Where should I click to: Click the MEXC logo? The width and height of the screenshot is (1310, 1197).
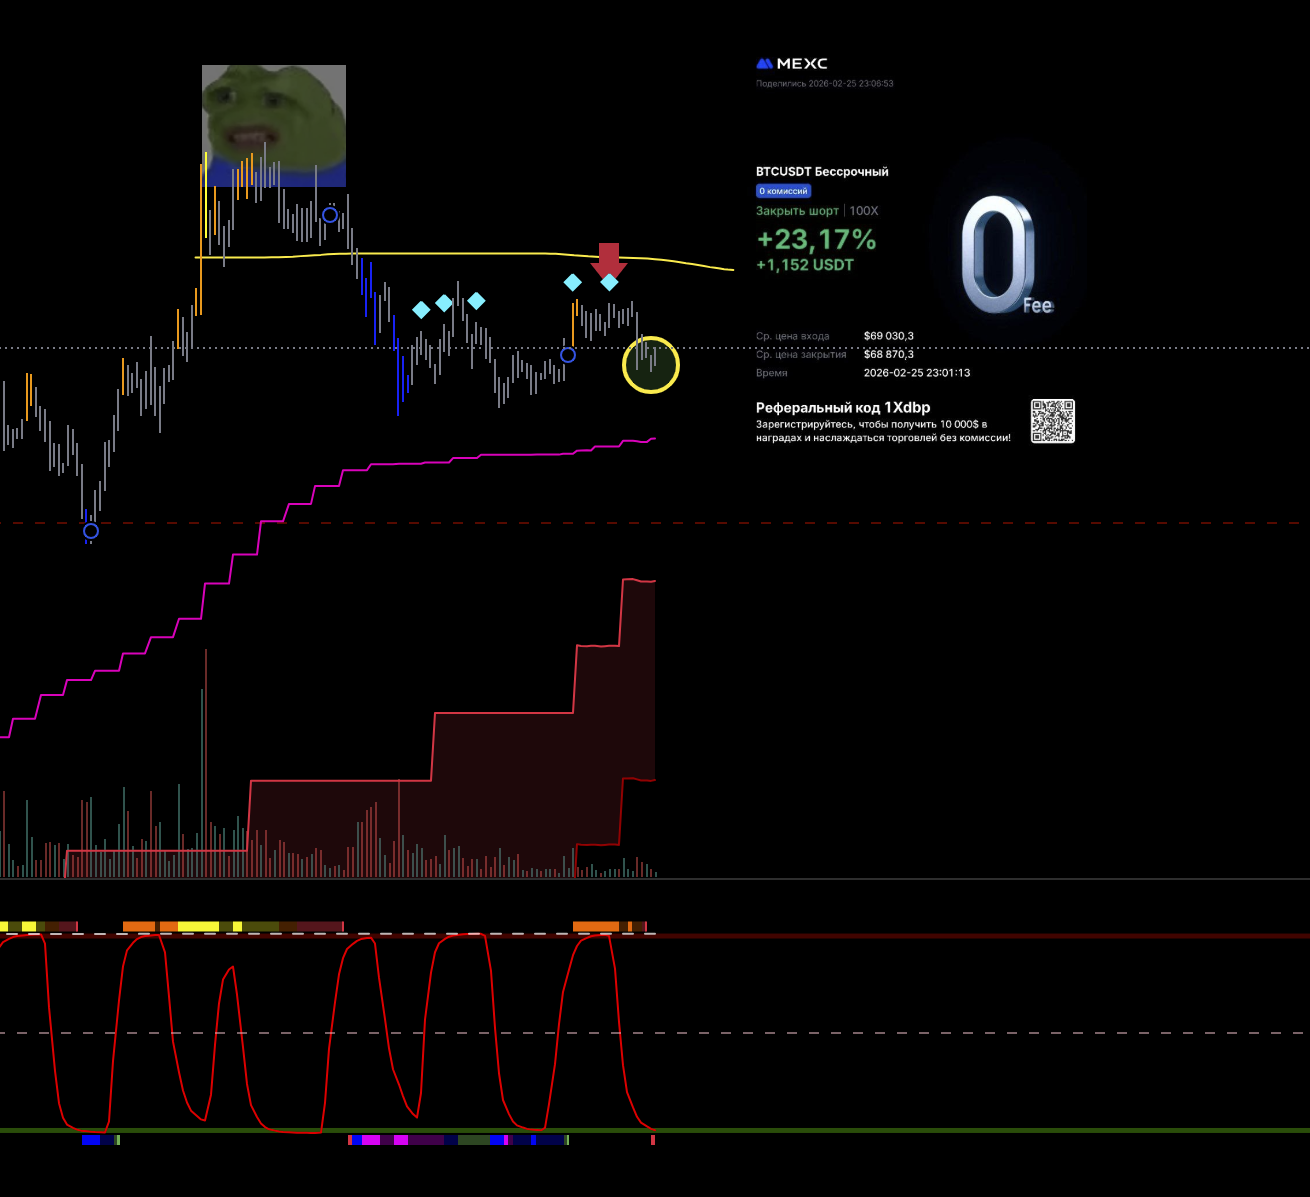[791, 64]
